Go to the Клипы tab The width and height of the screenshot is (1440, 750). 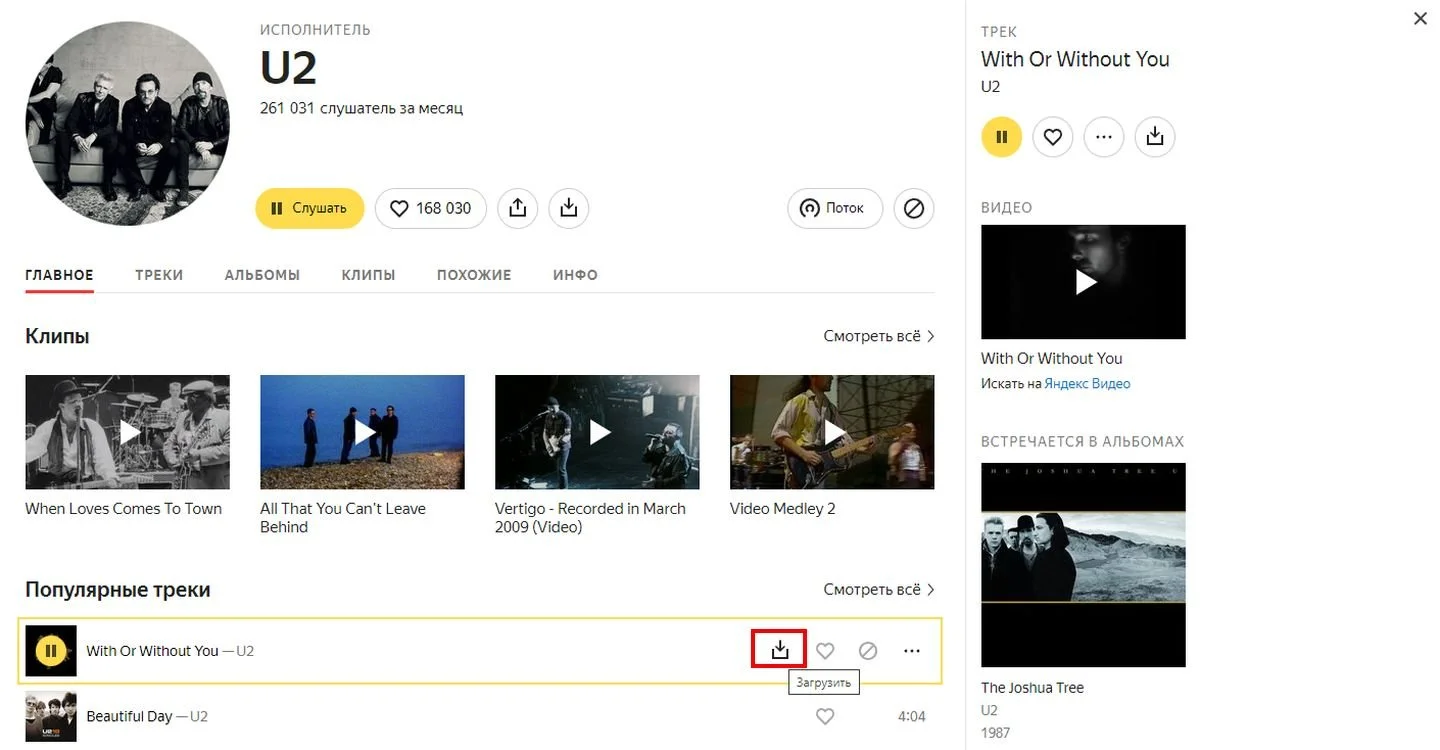pos(368,275)
